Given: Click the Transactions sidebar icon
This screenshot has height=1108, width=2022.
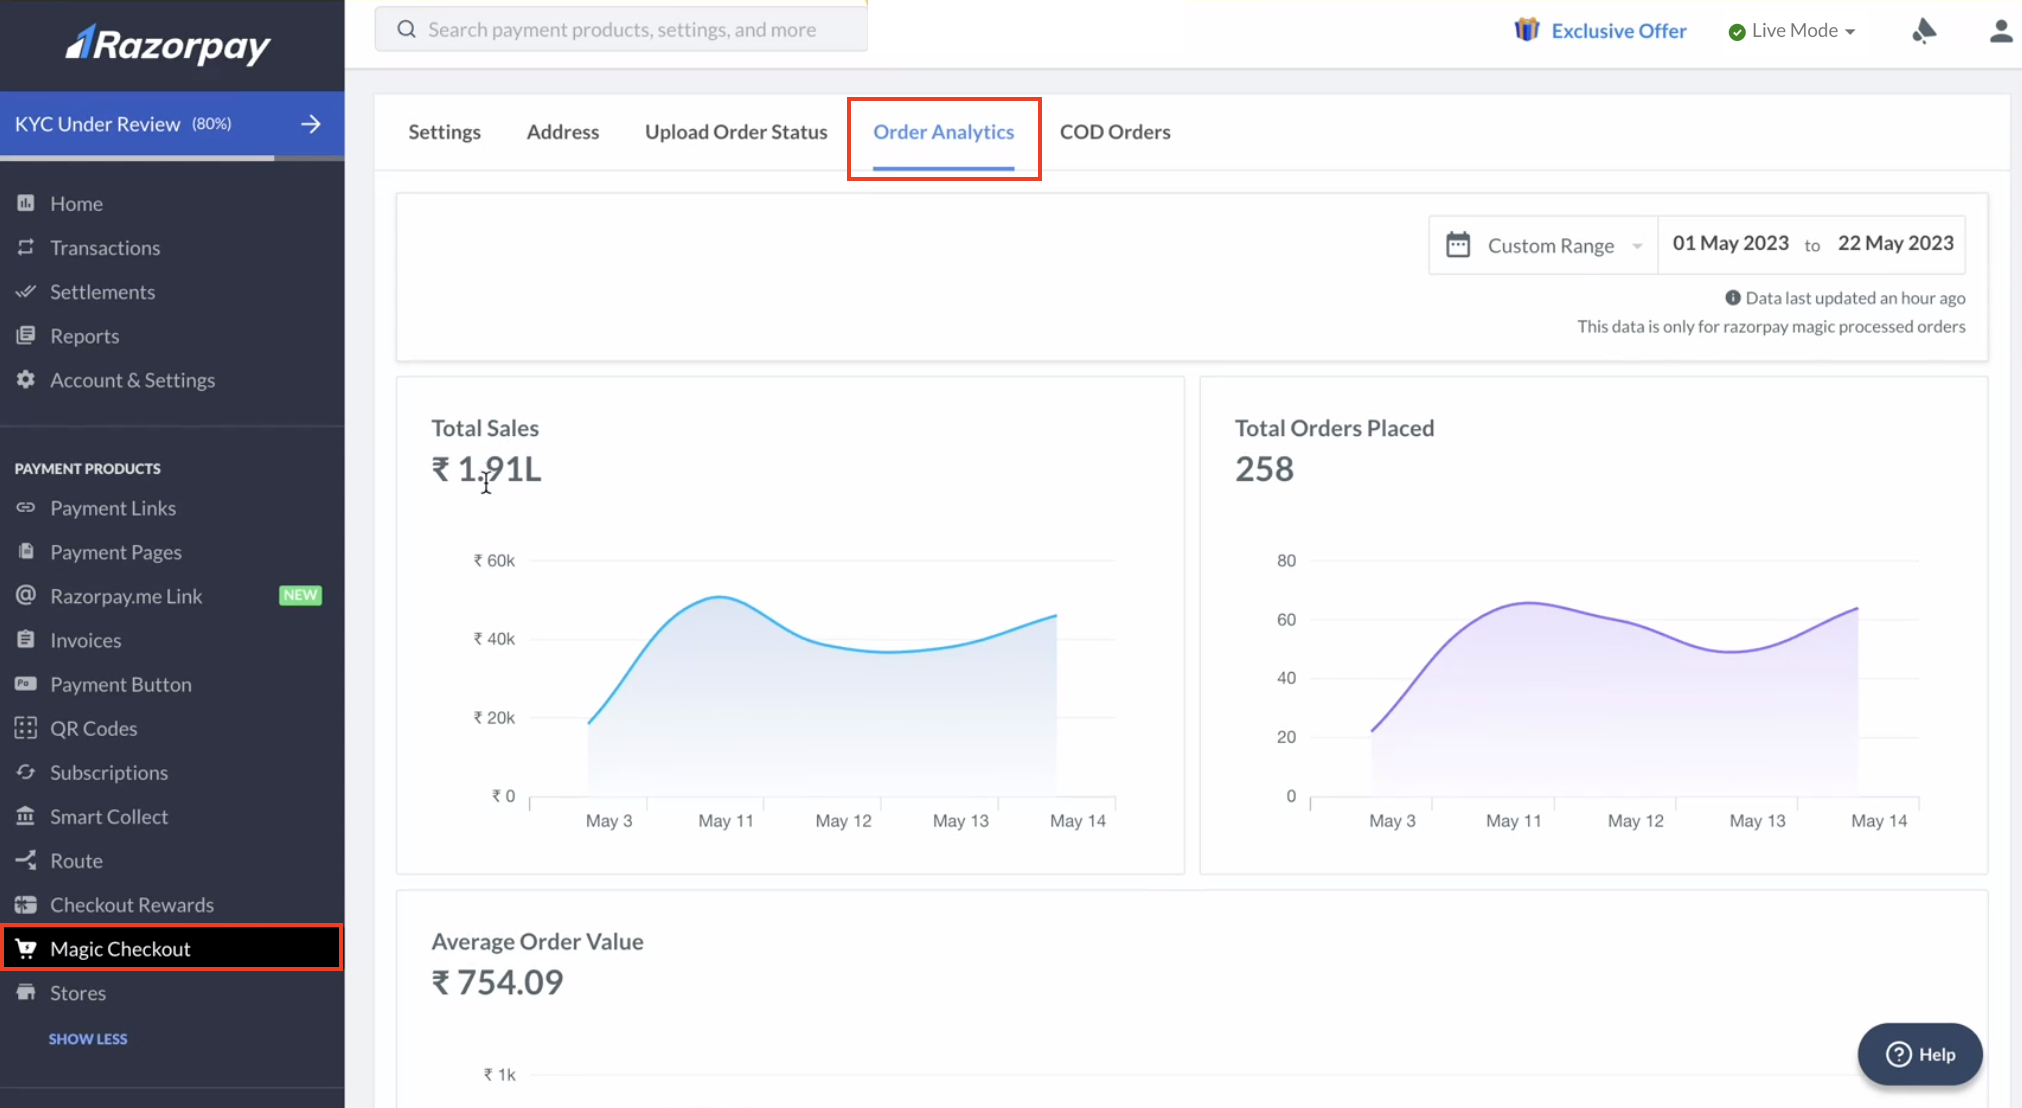Looking at the screenshot, I should pyautogui.click(x=26, y=247).
